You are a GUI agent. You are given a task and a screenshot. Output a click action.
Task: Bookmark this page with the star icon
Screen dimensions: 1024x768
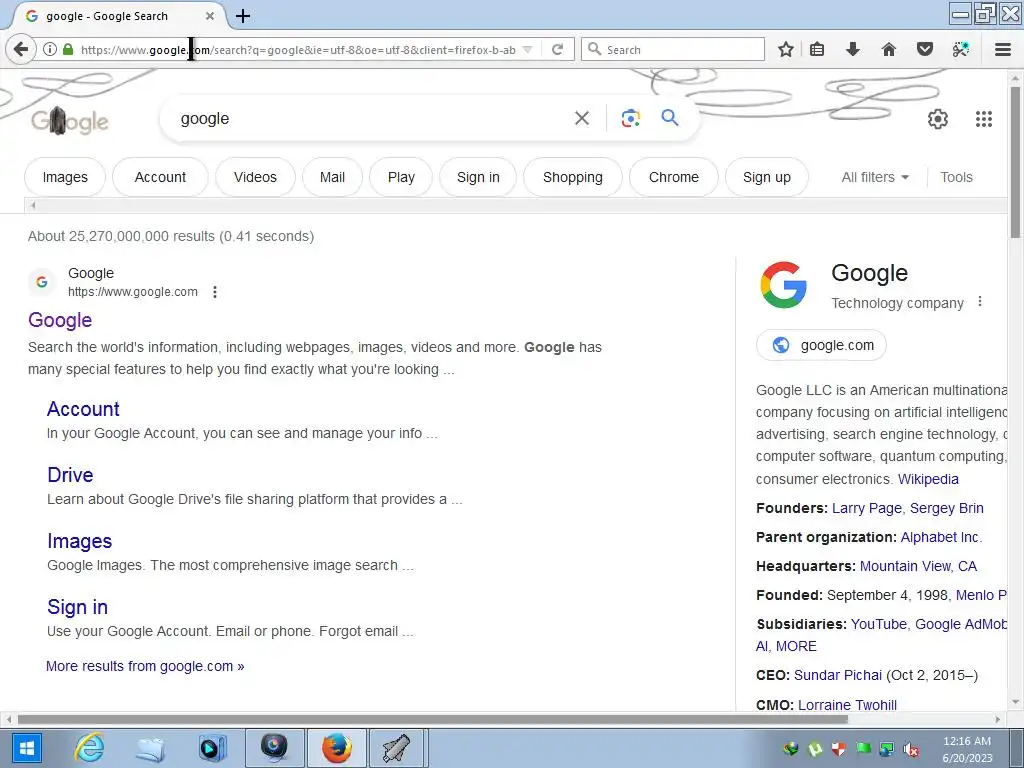[786, 49]
